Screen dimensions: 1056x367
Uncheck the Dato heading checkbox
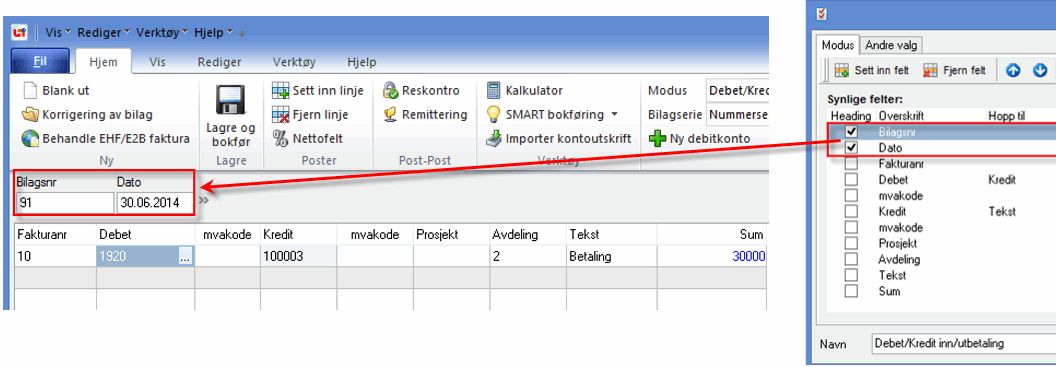coord(851,147)
